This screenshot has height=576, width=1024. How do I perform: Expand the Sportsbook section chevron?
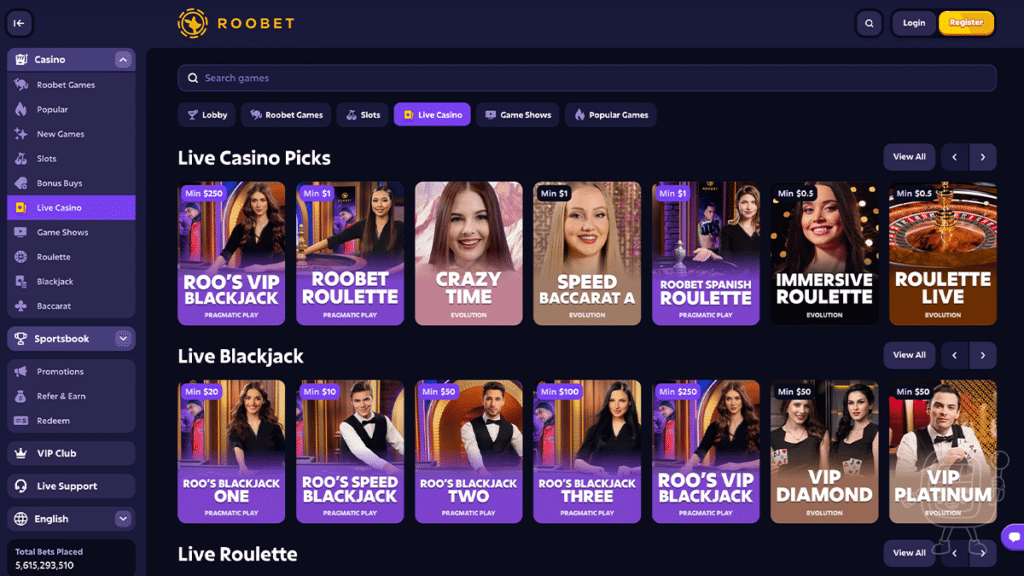(x=123, y=338)
